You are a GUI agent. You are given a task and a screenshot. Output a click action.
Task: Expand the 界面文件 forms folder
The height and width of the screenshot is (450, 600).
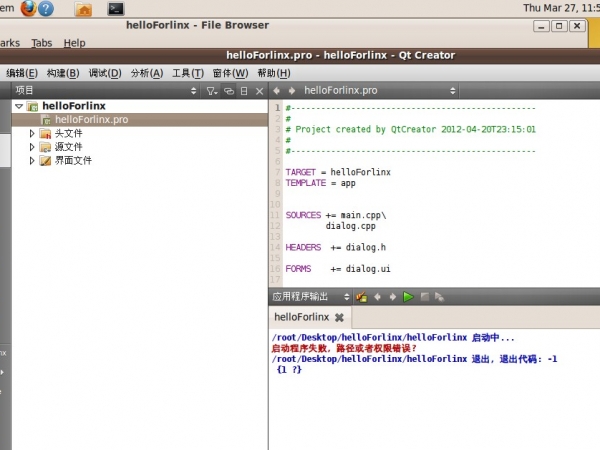pyautogui.click(x=32, y=160)
